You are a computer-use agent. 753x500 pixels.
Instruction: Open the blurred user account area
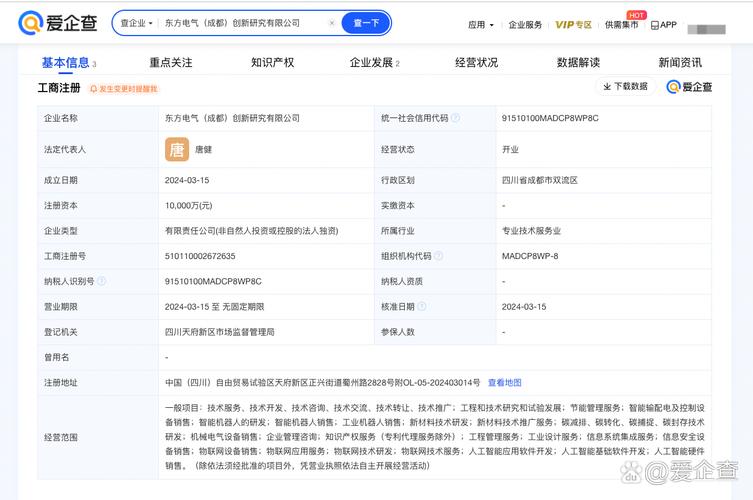[x=706, y=29]
